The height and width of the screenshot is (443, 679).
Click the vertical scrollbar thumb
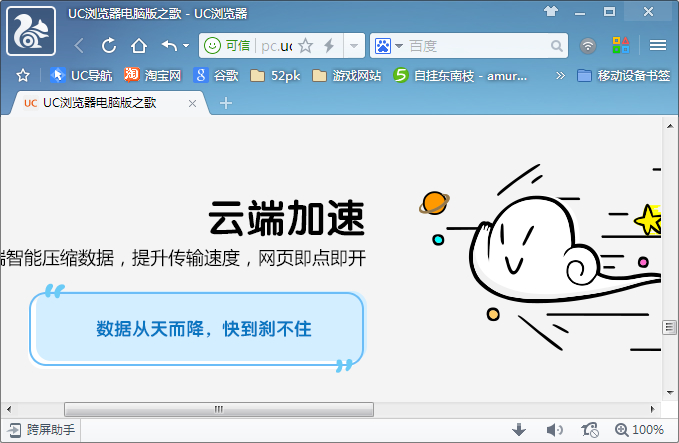coord(670,327)
